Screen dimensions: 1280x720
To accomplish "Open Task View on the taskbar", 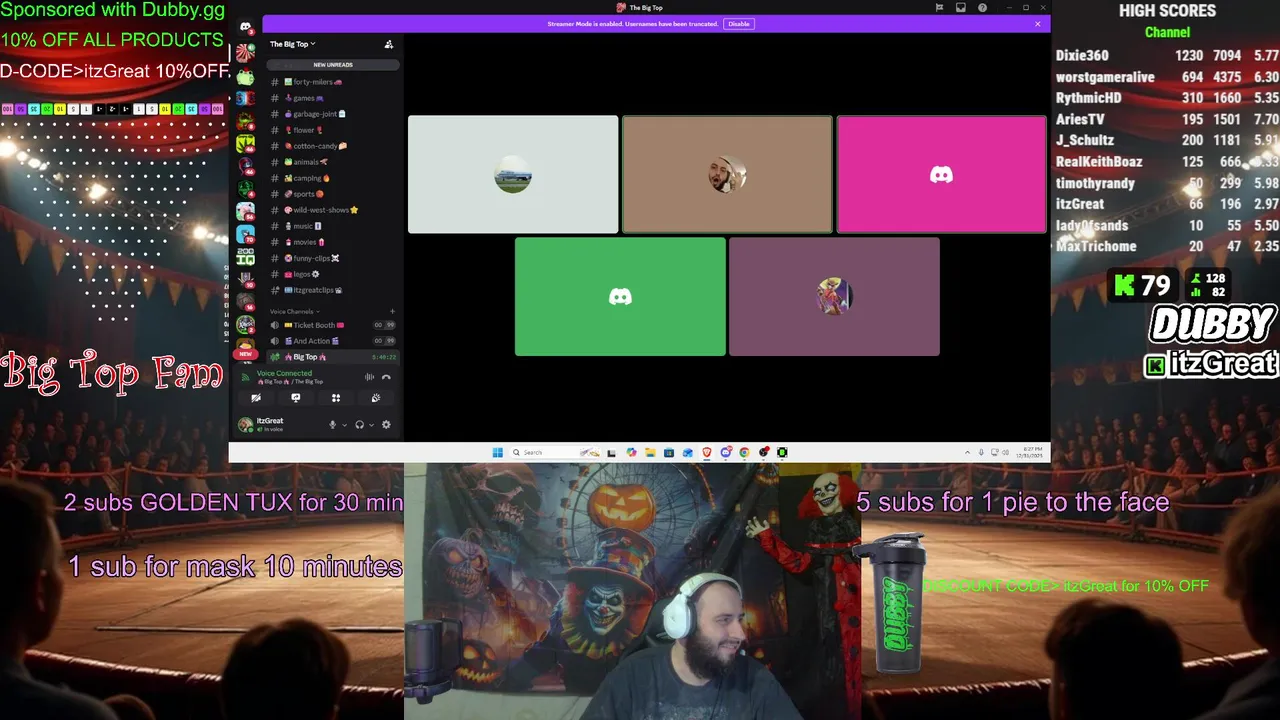I will click(612, 452).
